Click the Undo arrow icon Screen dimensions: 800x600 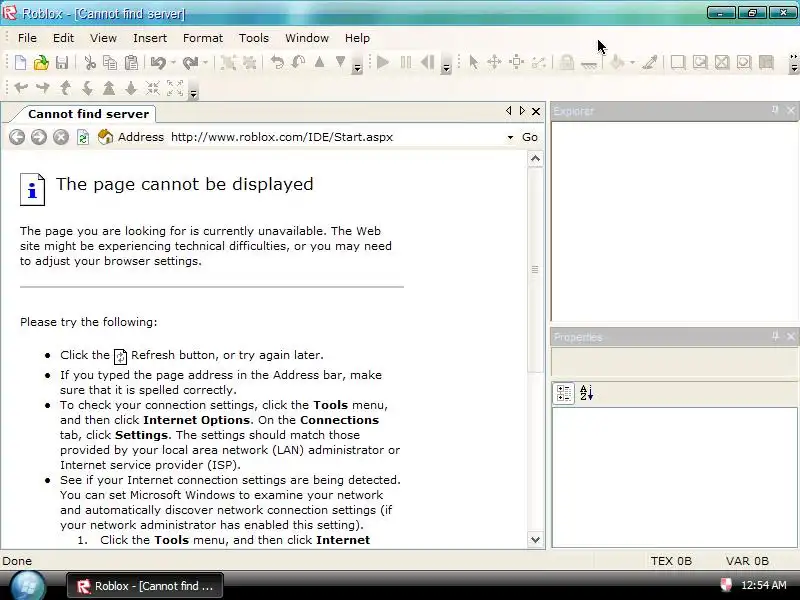click(158, 63)
